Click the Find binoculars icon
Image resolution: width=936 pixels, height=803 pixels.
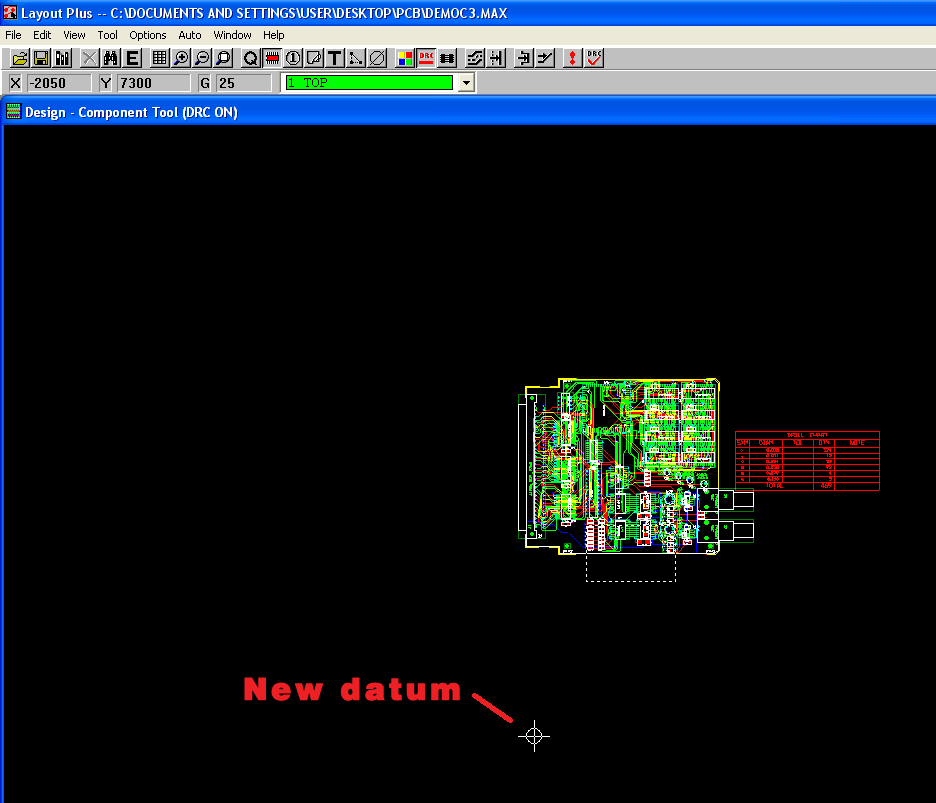[x=110, y=59]
